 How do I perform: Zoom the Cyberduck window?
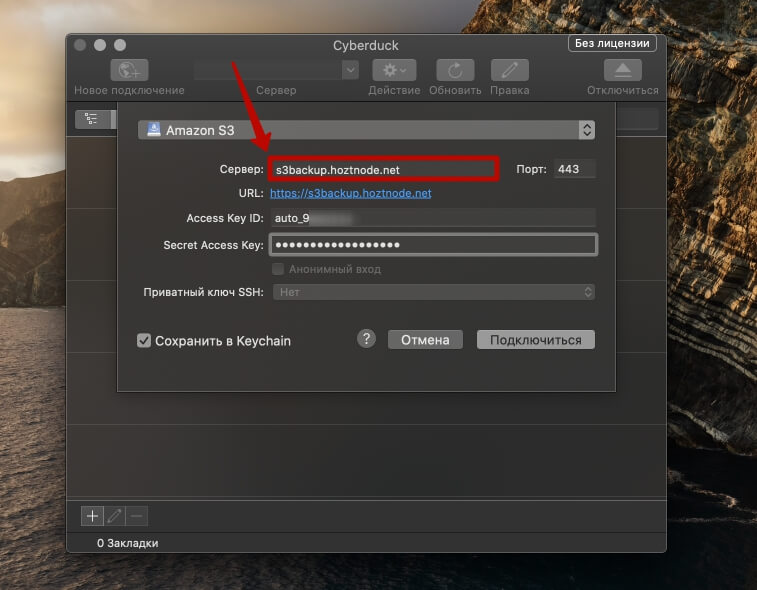click(120, 45)
